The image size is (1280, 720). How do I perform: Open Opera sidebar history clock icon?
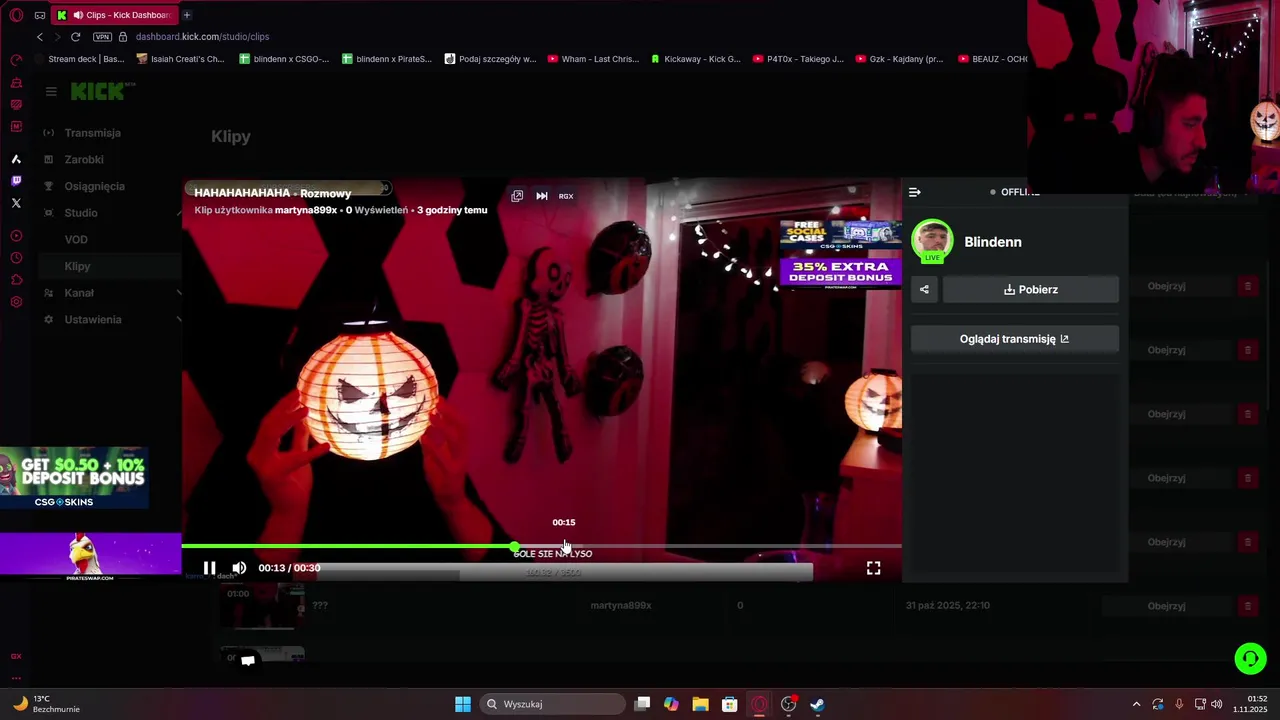[16, 258]
